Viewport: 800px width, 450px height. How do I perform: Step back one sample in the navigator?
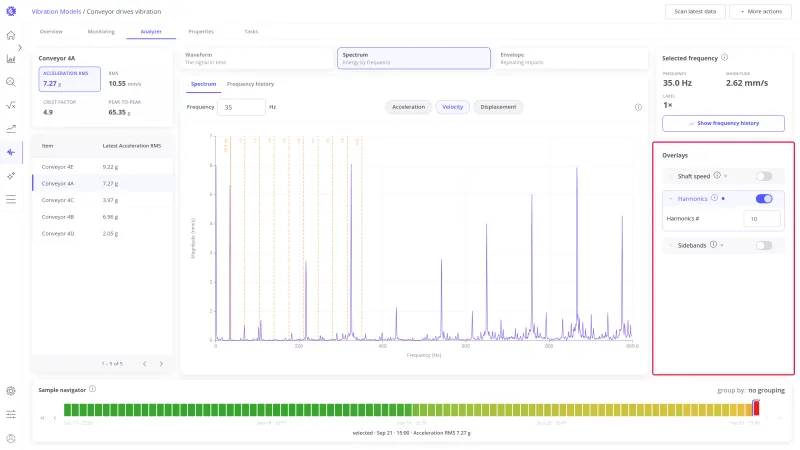(x=55, y=418)
